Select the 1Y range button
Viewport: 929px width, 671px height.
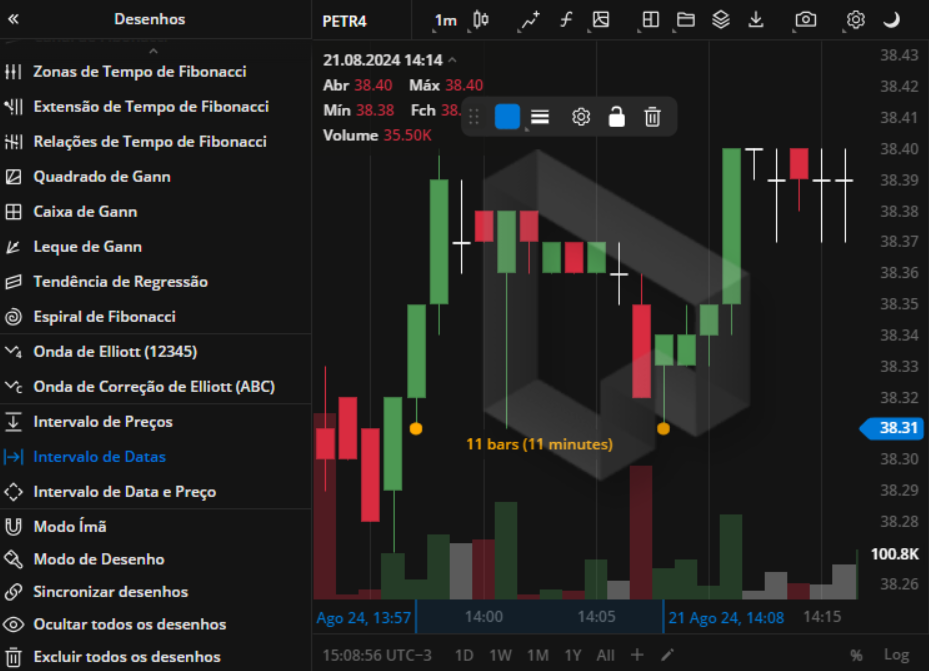click(x=573, y=656)
